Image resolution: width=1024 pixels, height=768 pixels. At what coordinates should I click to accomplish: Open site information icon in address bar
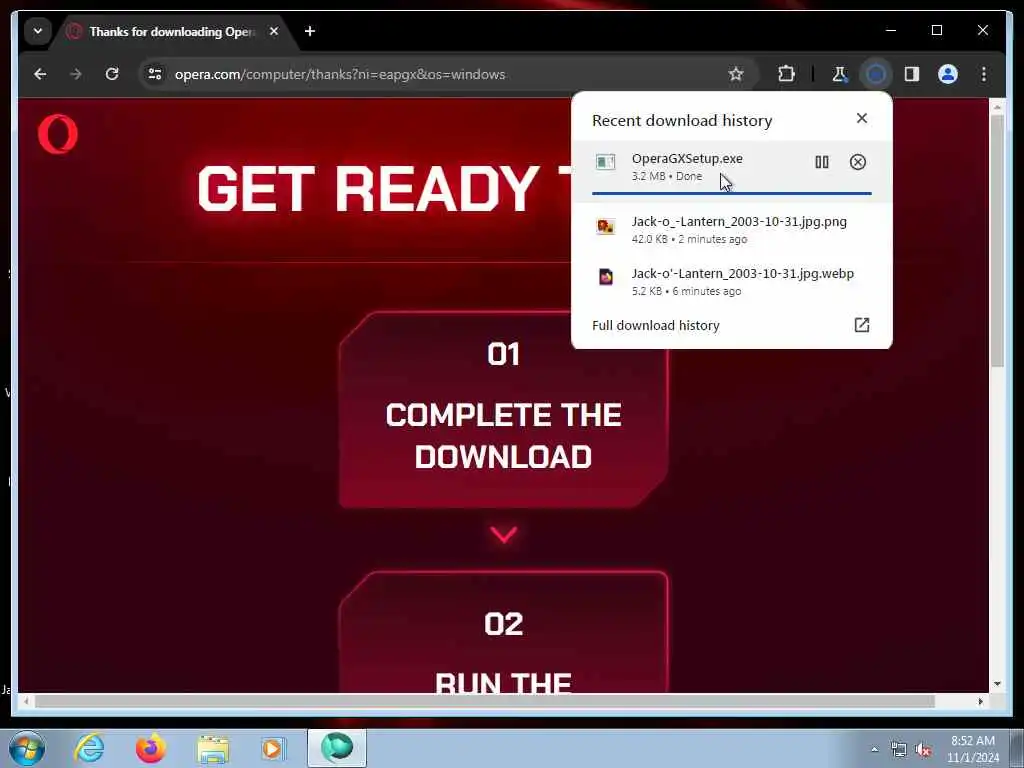click(155, 74)
